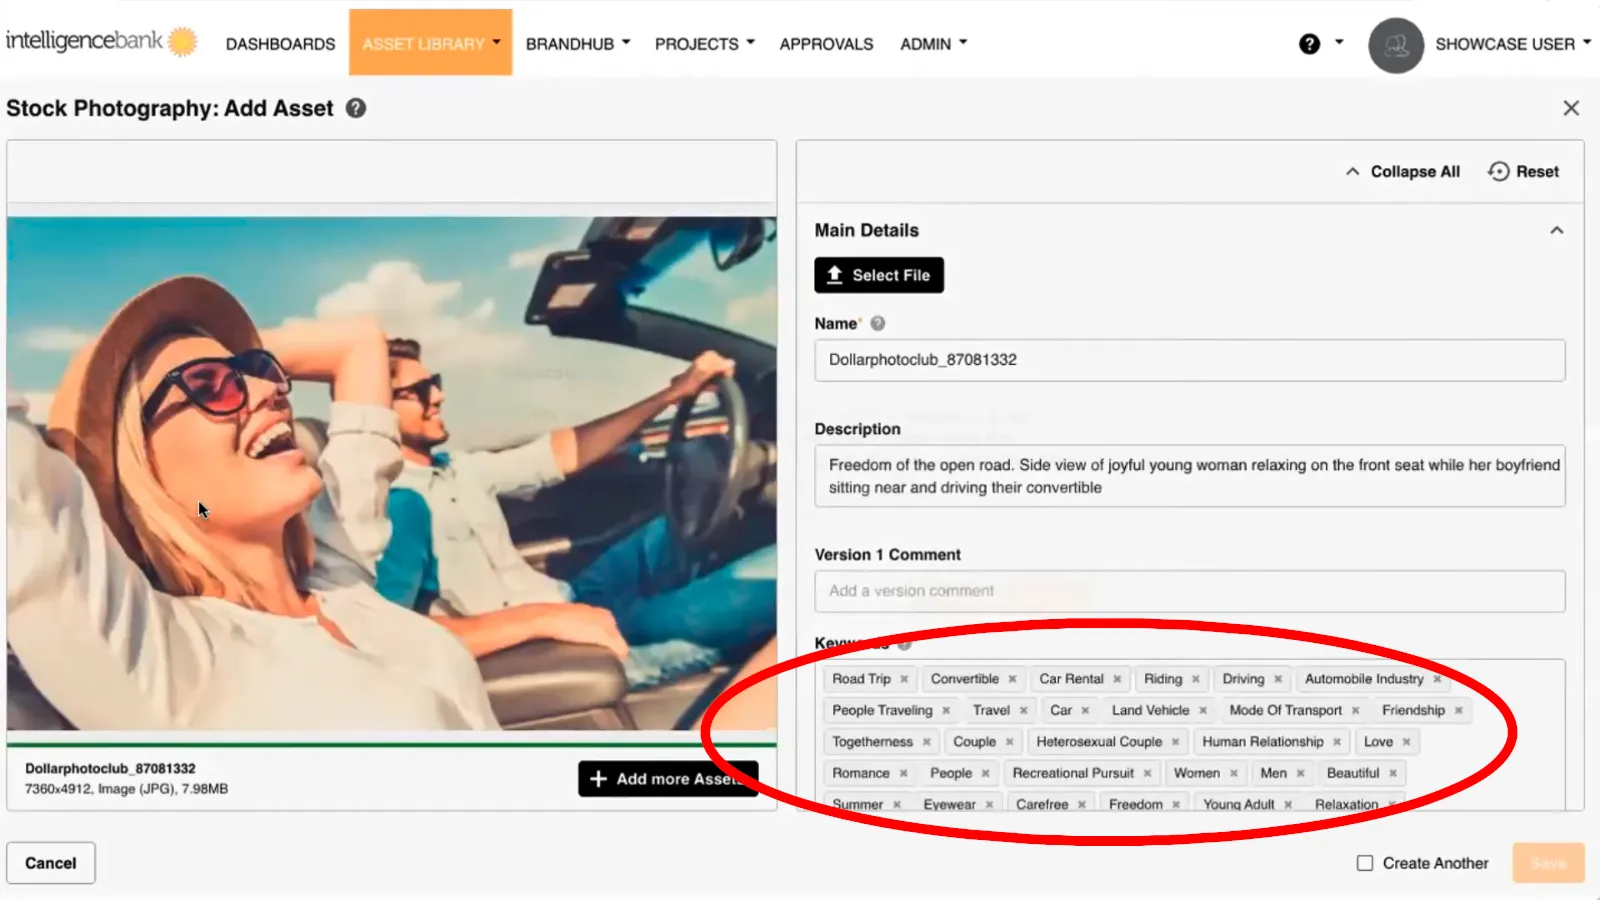Image resolution: width=1600 pixels, height=900 pixels.
Task: Remove the Riding keyword tag
Action: (x=1195, y=679)
